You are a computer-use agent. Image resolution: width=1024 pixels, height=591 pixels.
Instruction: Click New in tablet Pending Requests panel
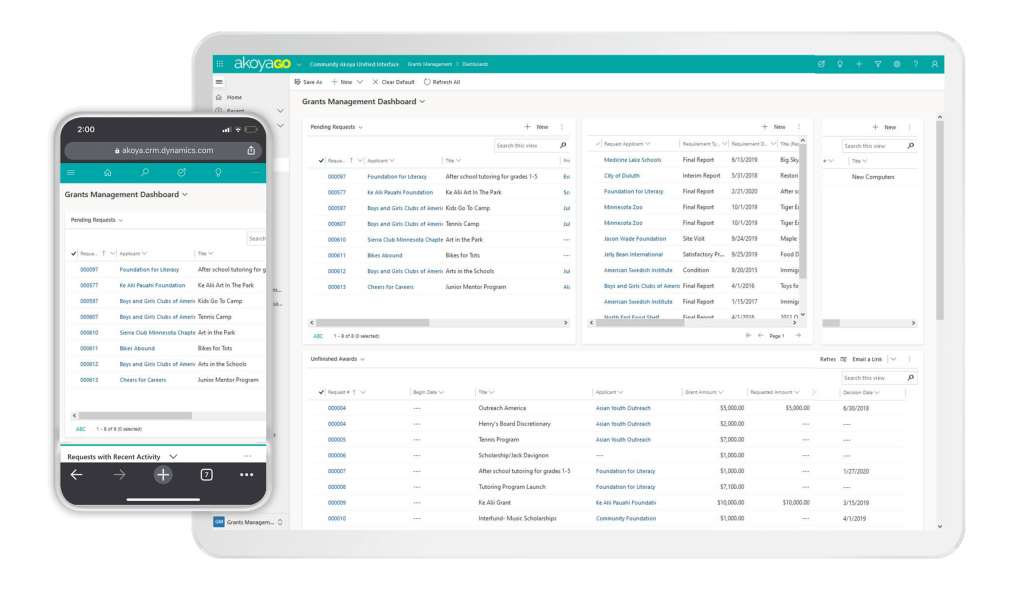(537, 127)
